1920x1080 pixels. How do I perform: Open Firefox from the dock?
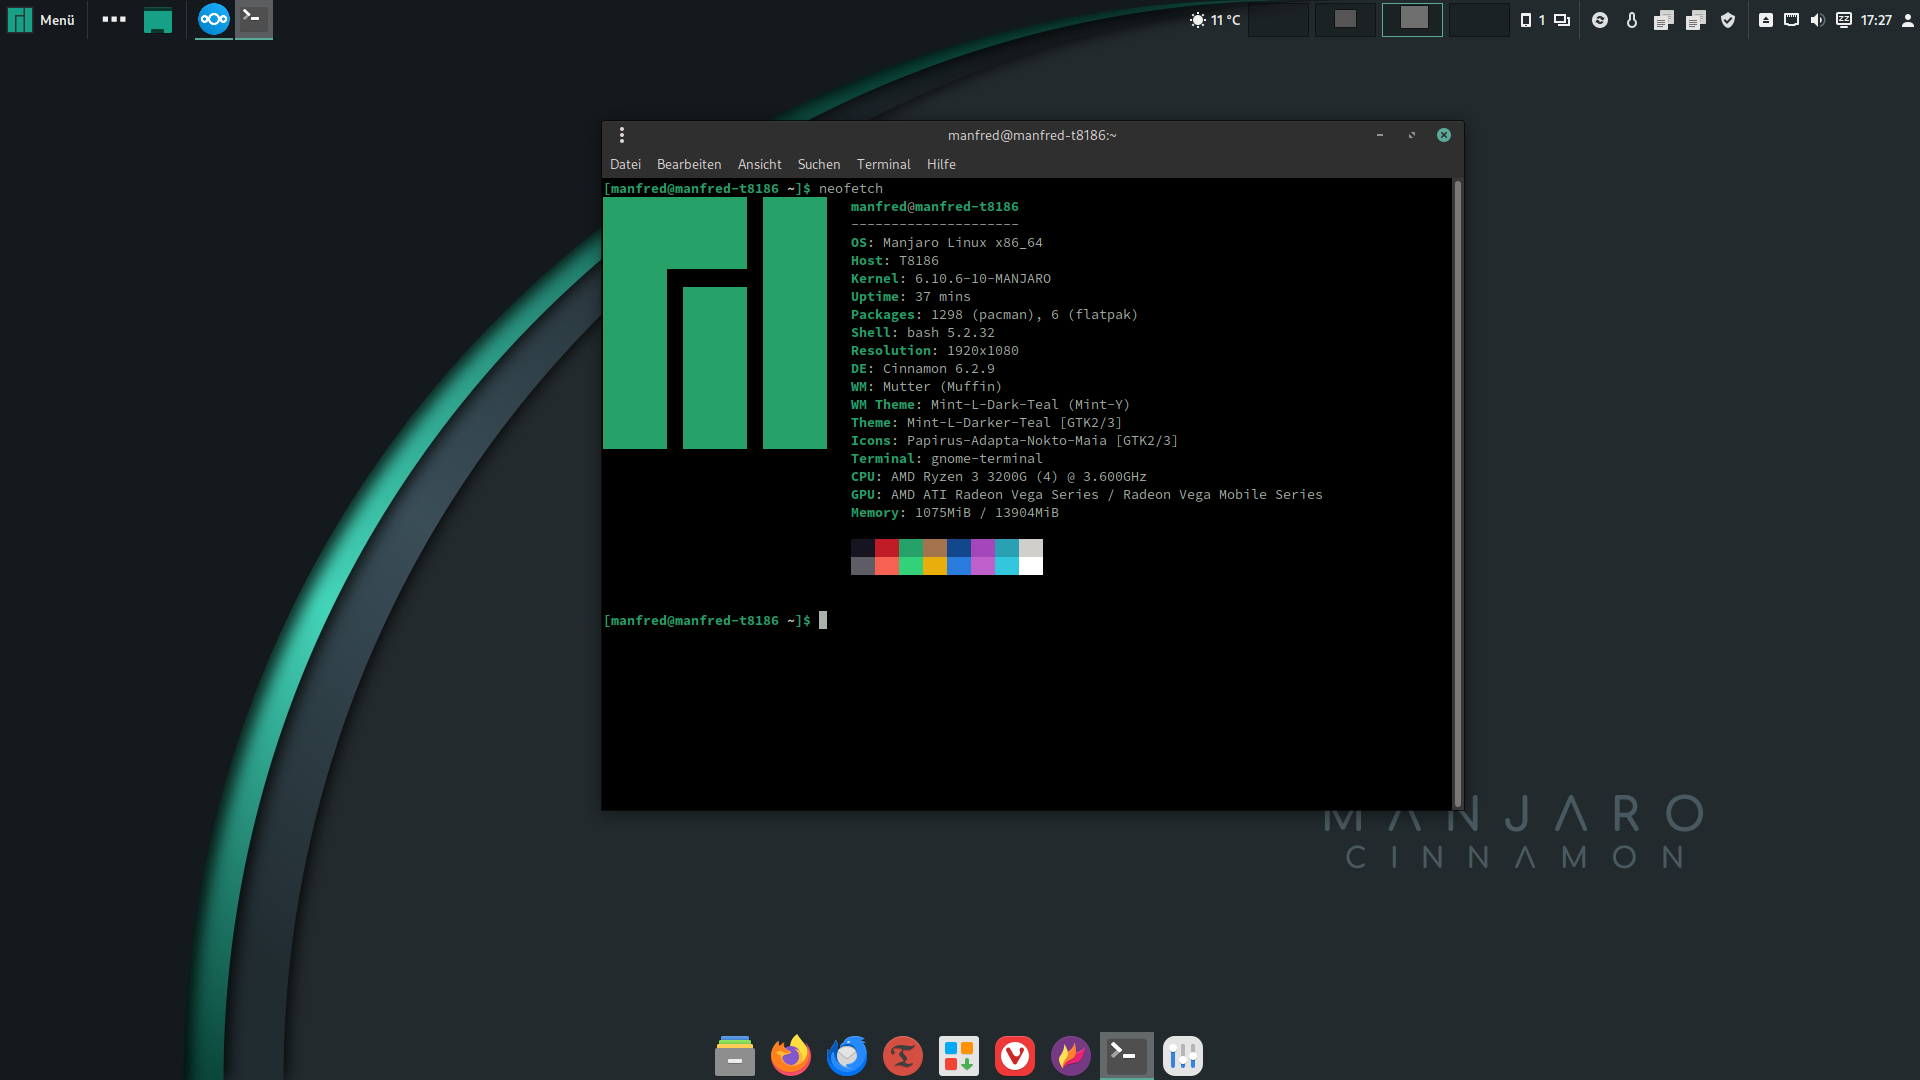pos(790,1056)
